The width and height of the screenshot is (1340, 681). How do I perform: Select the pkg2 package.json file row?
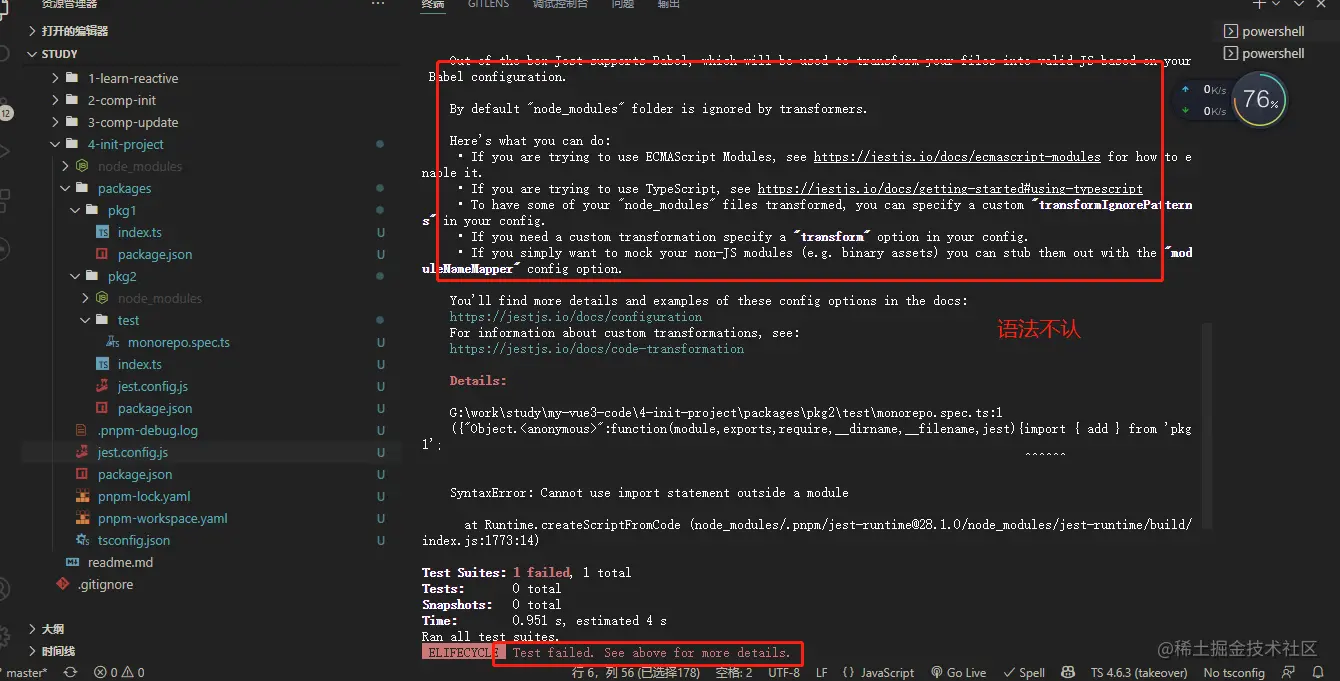pos(211,408)
